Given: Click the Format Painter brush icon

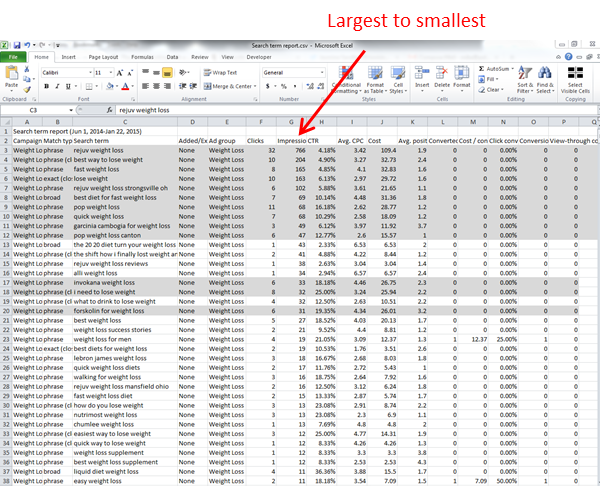Looking at the screenshot, I should [x=26, y=90].
